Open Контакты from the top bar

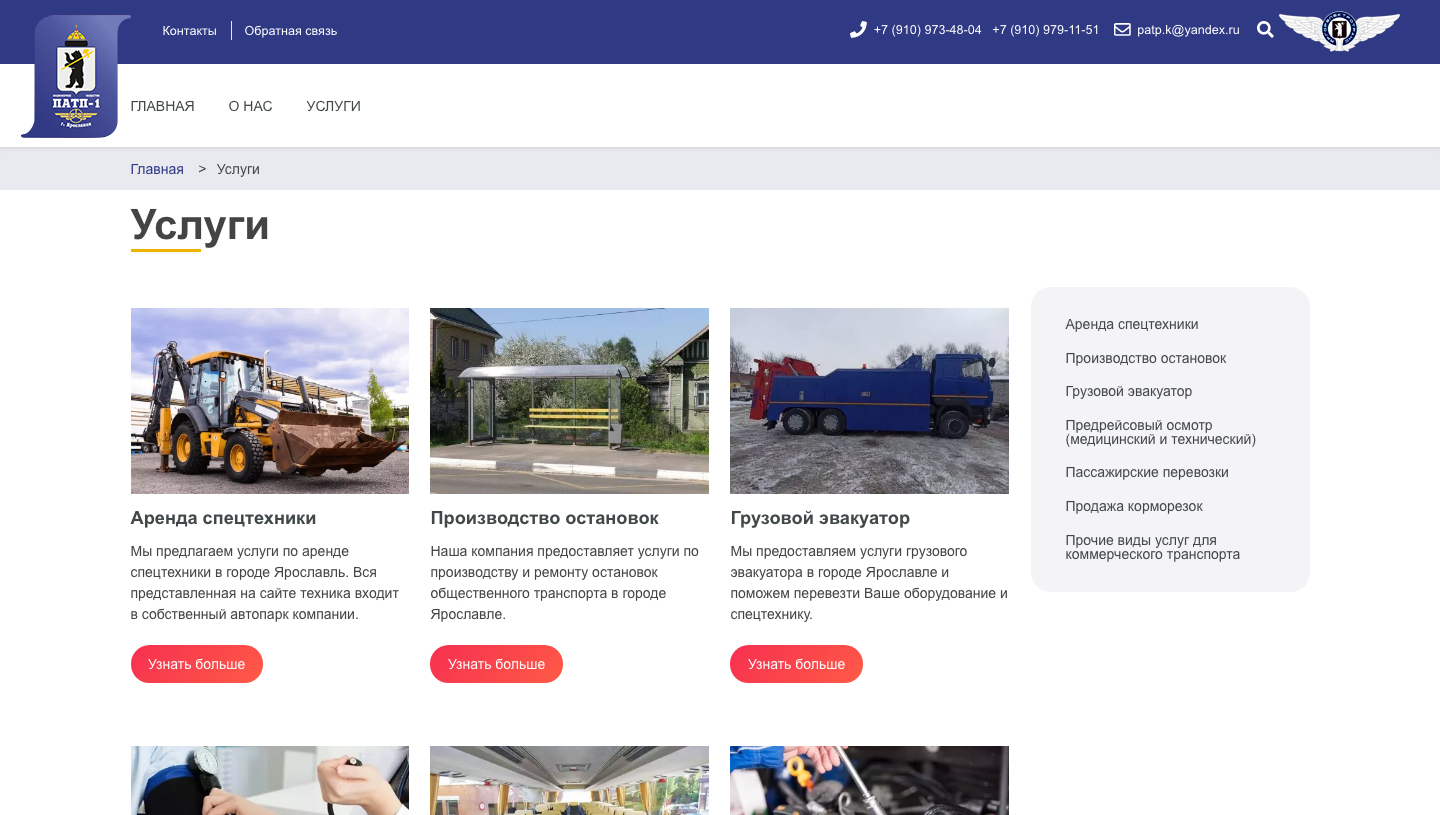tap(189, 30)
